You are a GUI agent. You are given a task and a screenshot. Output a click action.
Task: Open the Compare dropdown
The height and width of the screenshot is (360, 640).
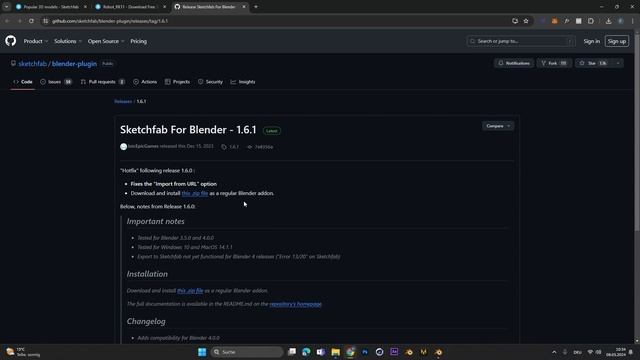pos(498,126)
